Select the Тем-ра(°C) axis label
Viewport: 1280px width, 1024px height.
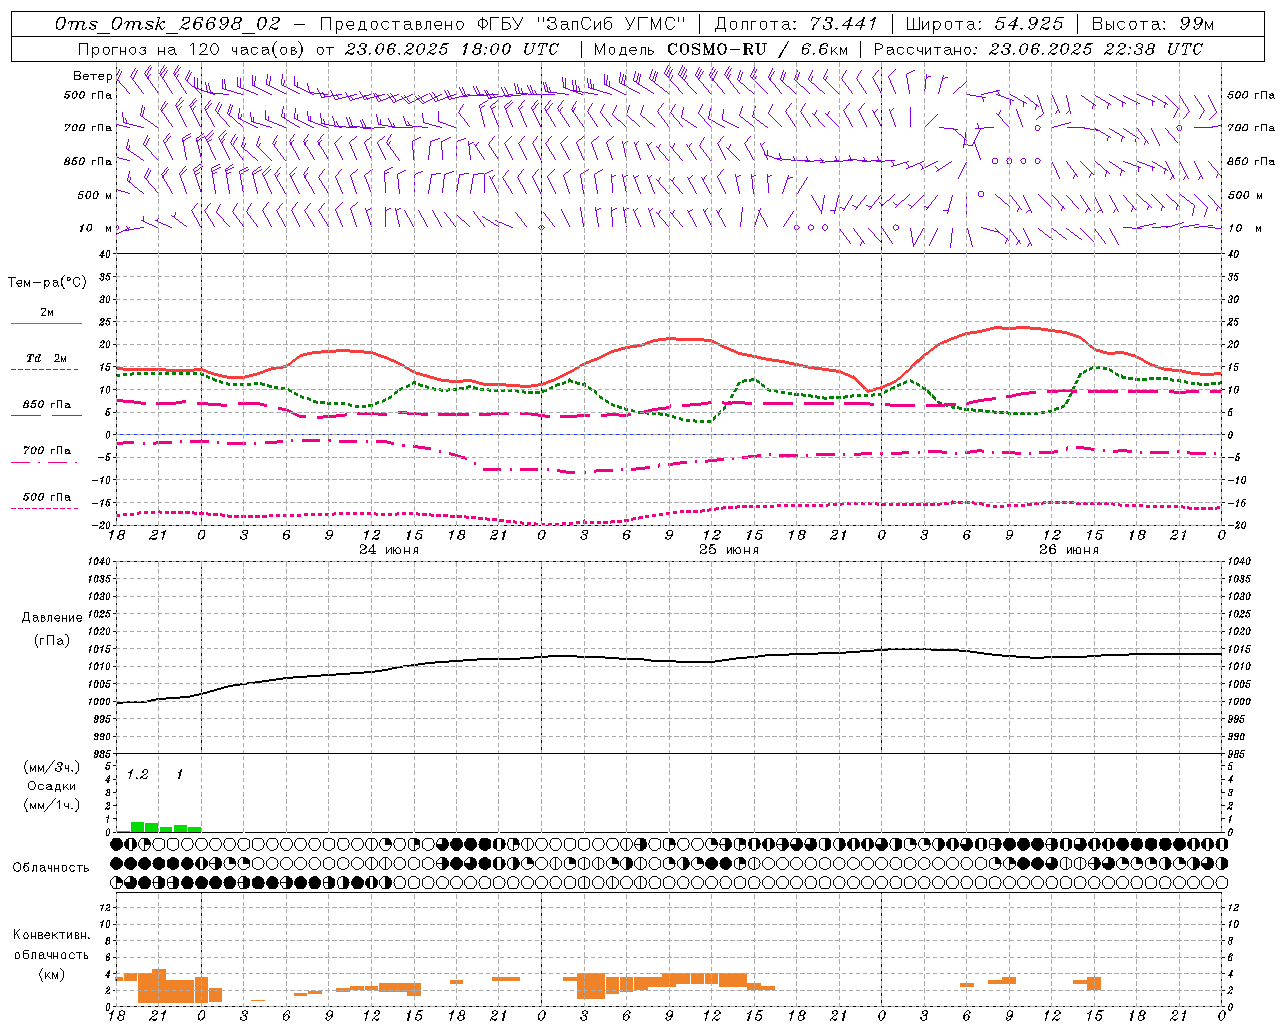(47, 283)
